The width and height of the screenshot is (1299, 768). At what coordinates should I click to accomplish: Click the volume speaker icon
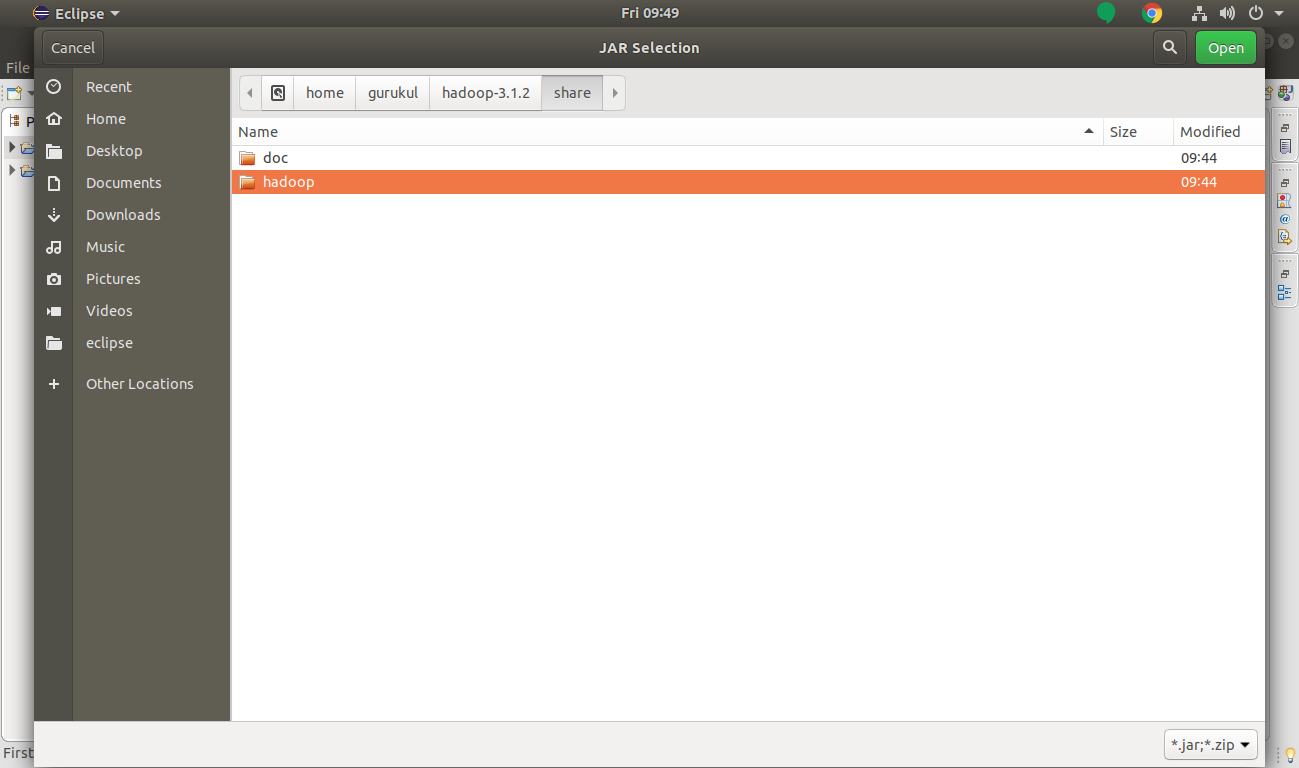(x=1227, y=14)
